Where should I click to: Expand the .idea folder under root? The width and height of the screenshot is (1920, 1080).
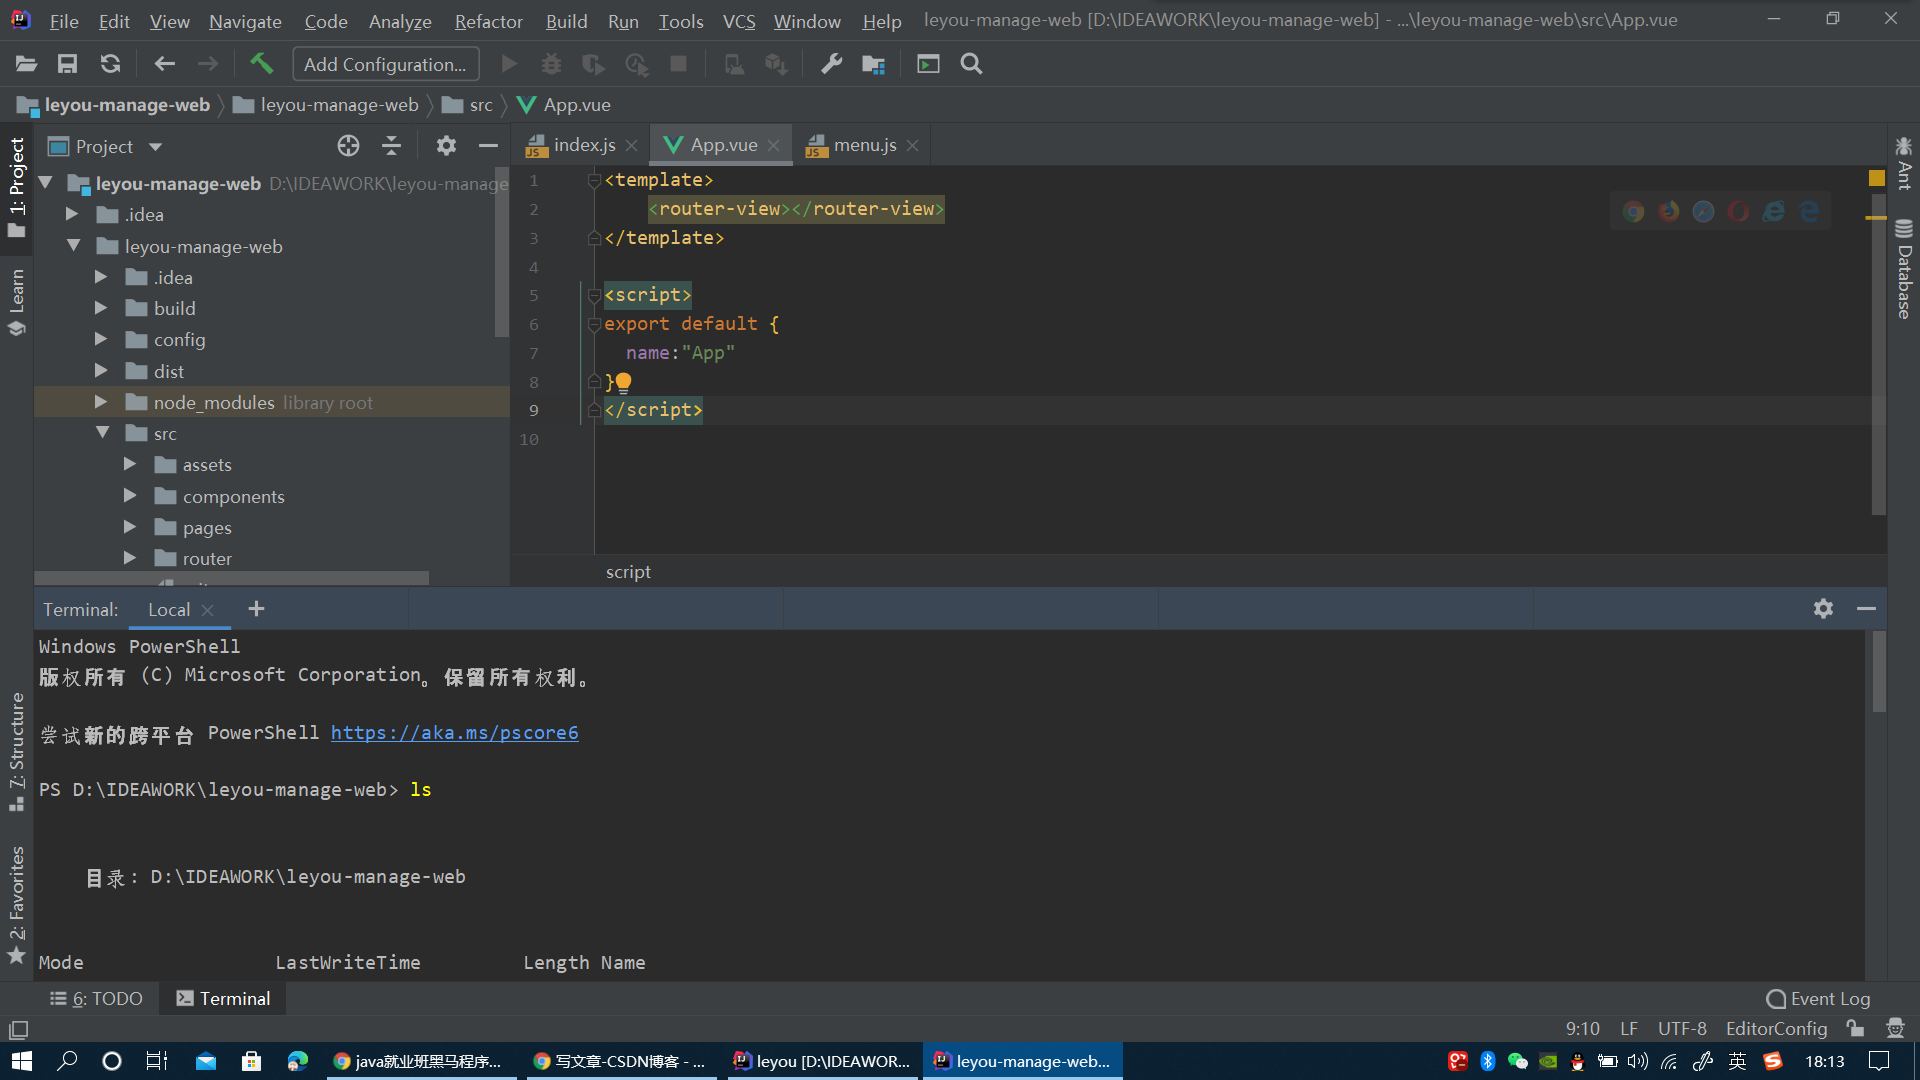point(72,214)
